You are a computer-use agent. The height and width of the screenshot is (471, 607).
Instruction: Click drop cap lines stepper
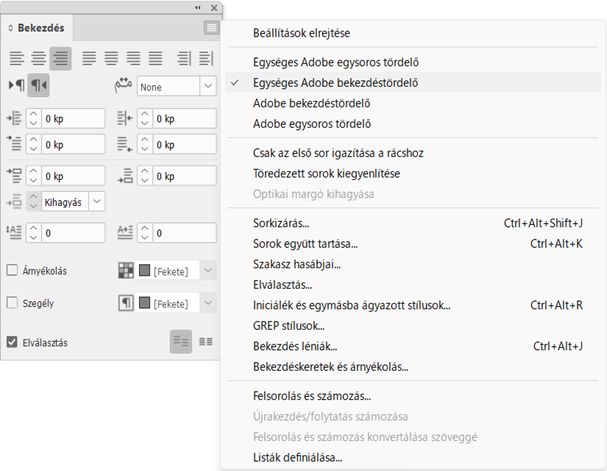click(33, 233)
